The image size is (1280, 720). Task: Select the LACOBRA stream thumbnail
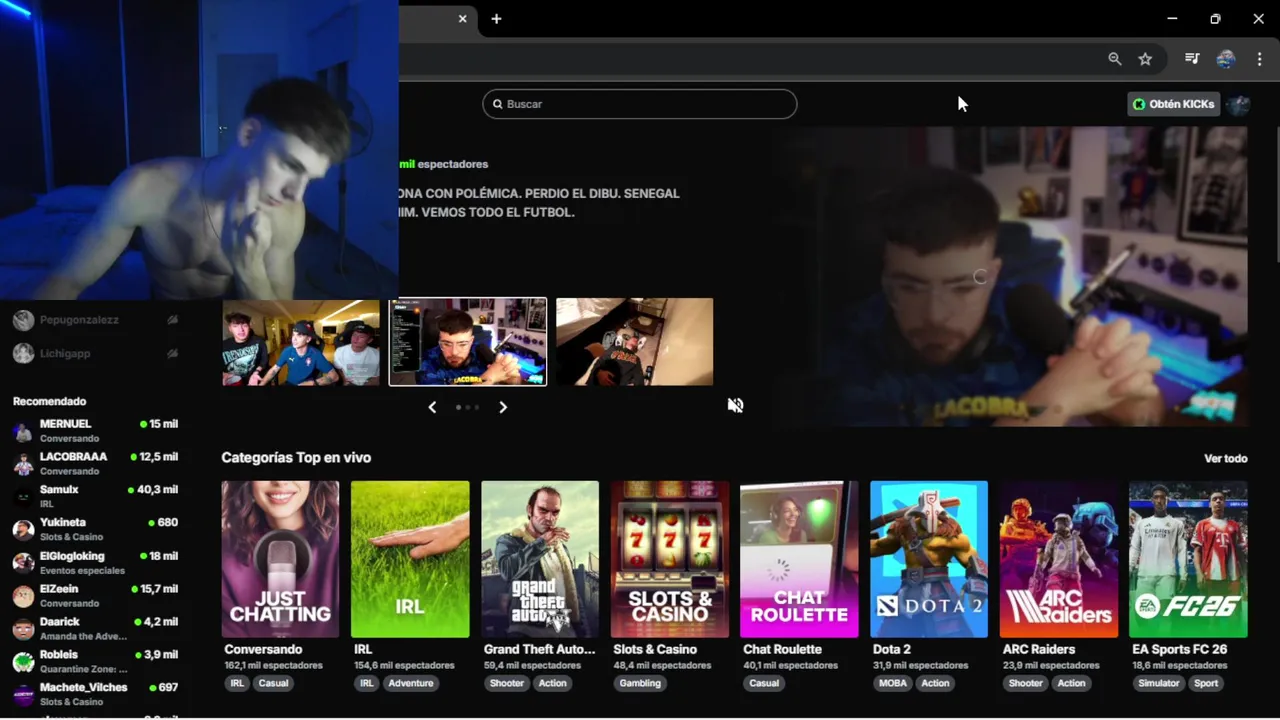[x=468, y=342]
